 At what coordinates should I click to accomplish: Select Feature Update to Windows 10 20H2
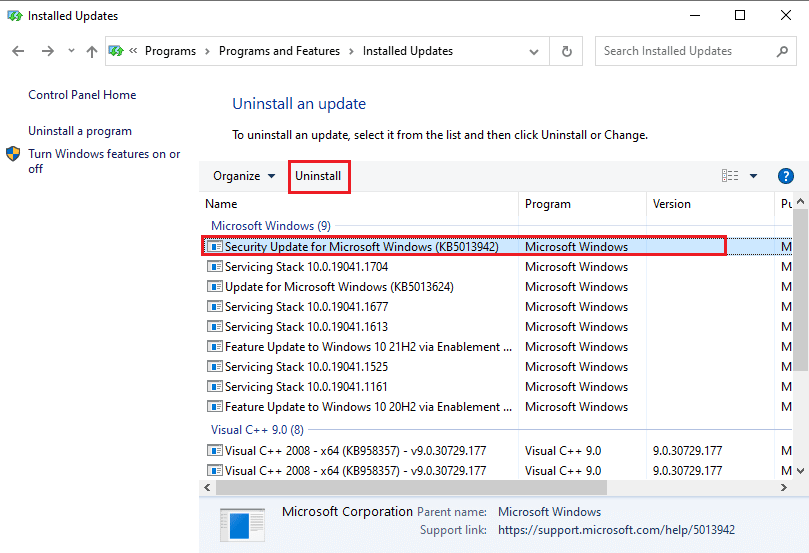pyautogui.click(x=496, y=407)
